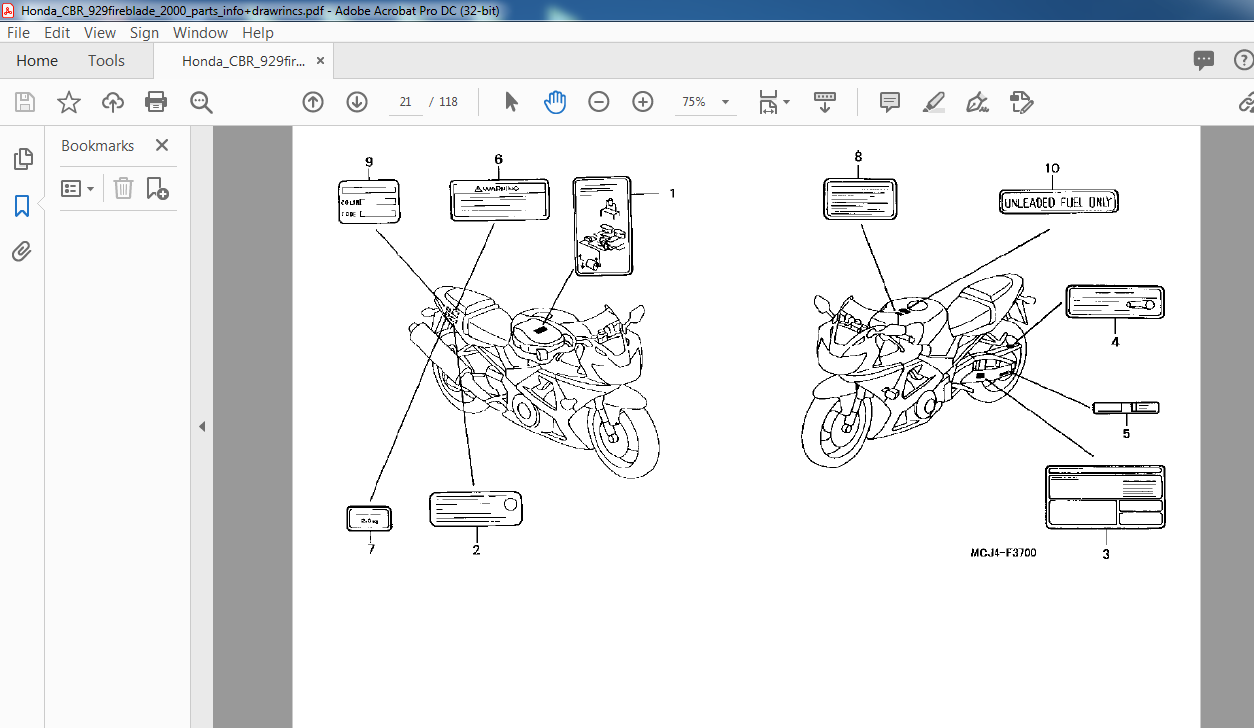1254x728 pixels.
Task: Select the Highlight text pen tool
Action: click(934, 102)
